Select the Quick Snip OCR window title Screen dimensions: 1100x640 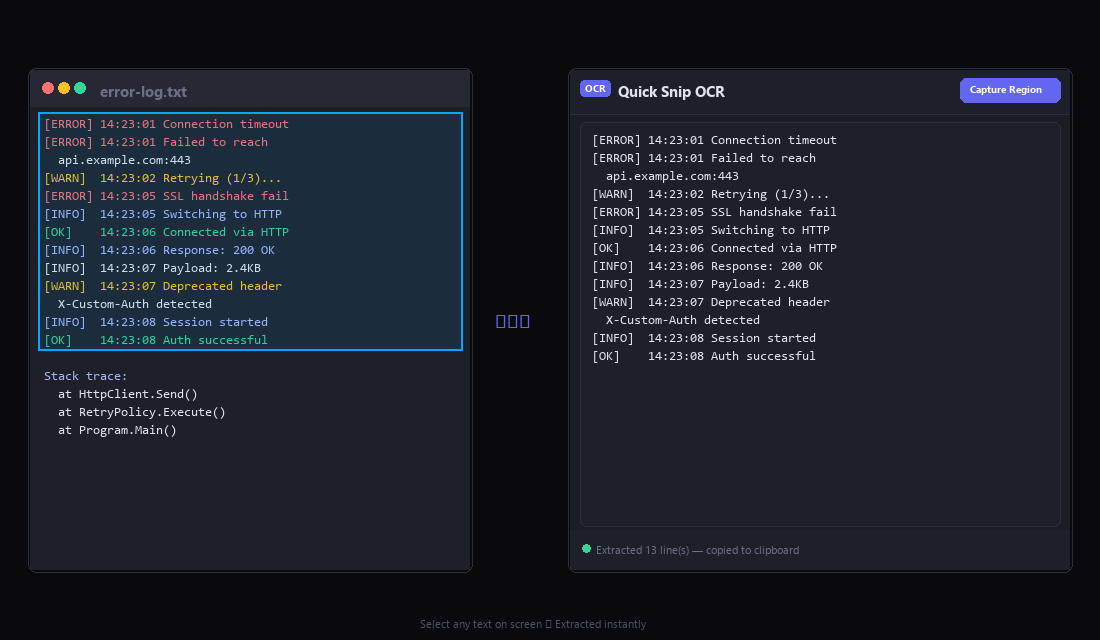(670, 91)
